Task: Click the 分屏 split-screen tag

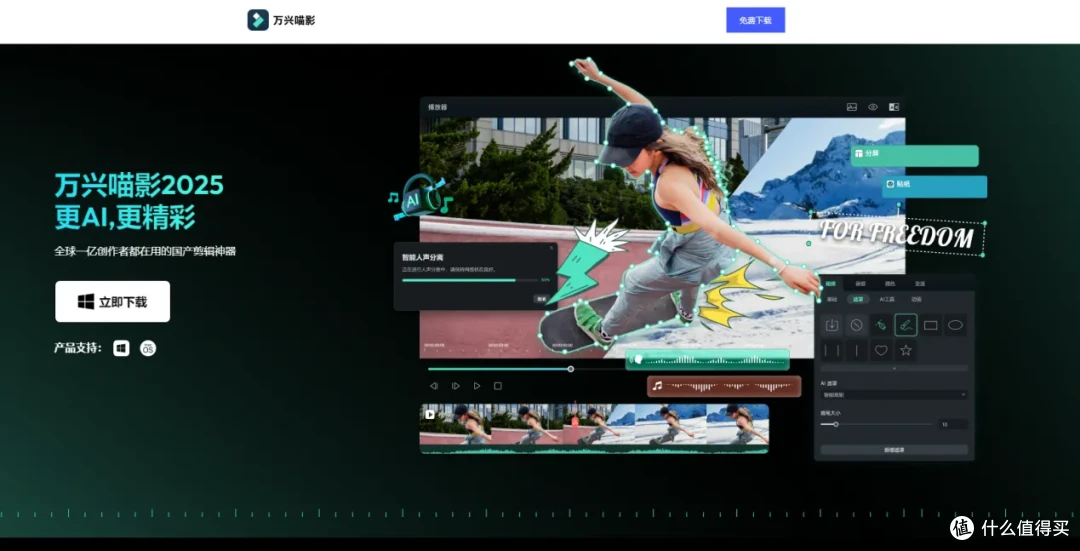Action: pyautogui.click(x=915, y=155)
